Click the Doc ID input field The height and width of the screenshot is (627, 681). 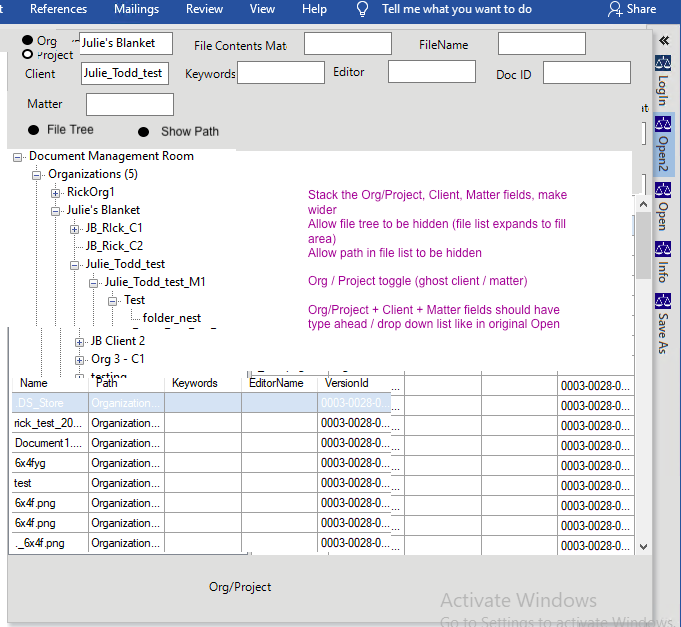coord(587,72)
